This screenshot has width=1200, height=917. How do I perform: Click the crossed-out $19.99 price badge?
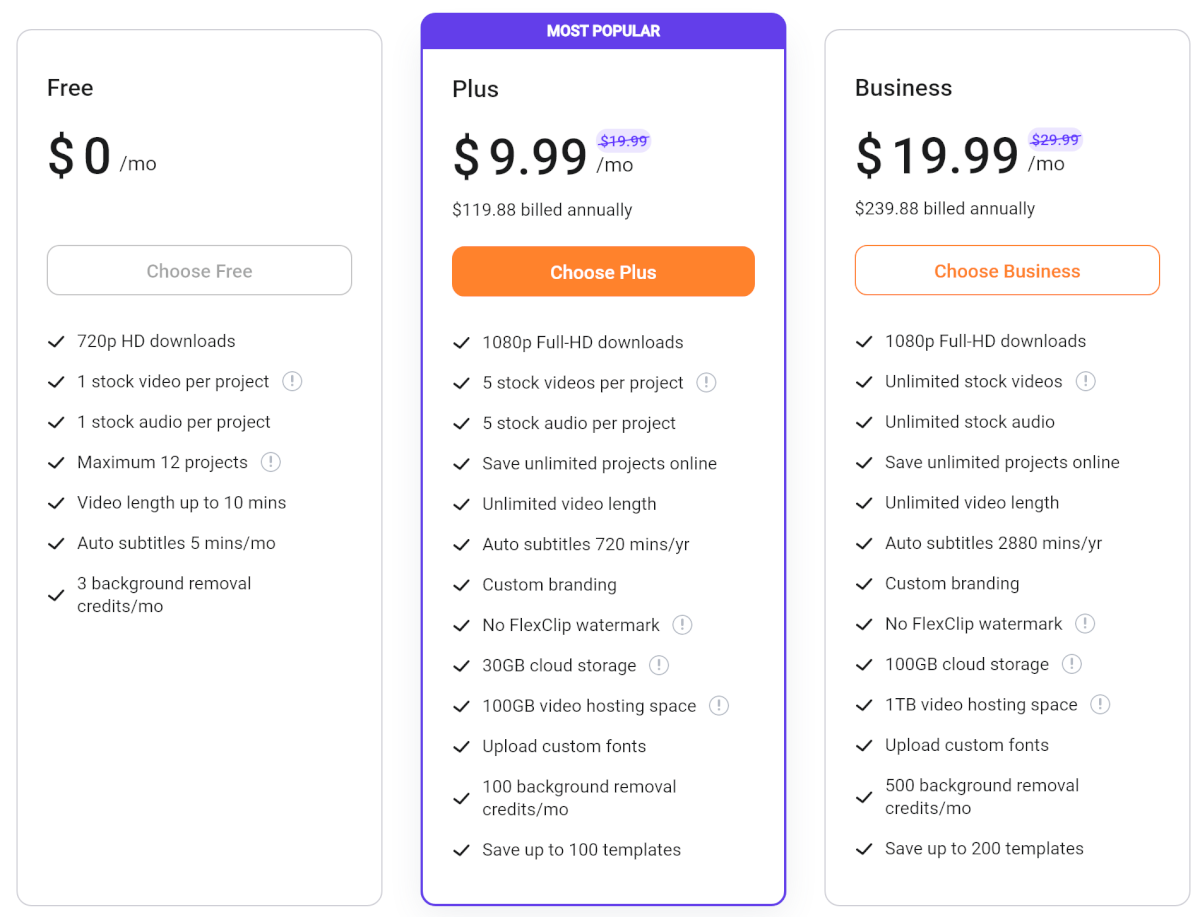coord(623,141)
